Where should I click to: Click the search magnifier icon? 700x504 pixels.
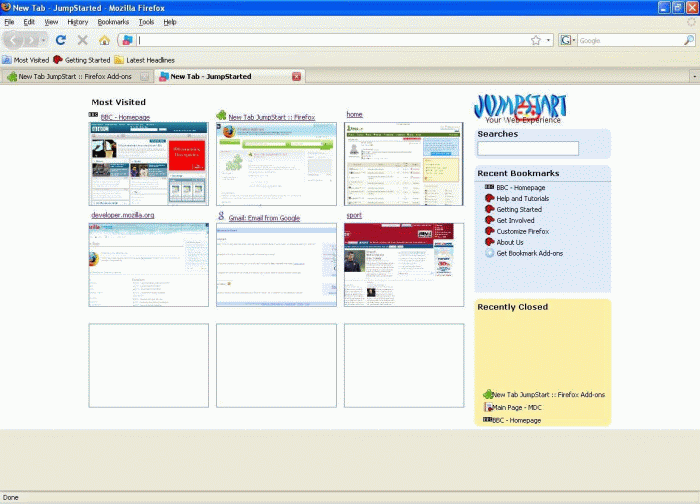tap(689, 40)
